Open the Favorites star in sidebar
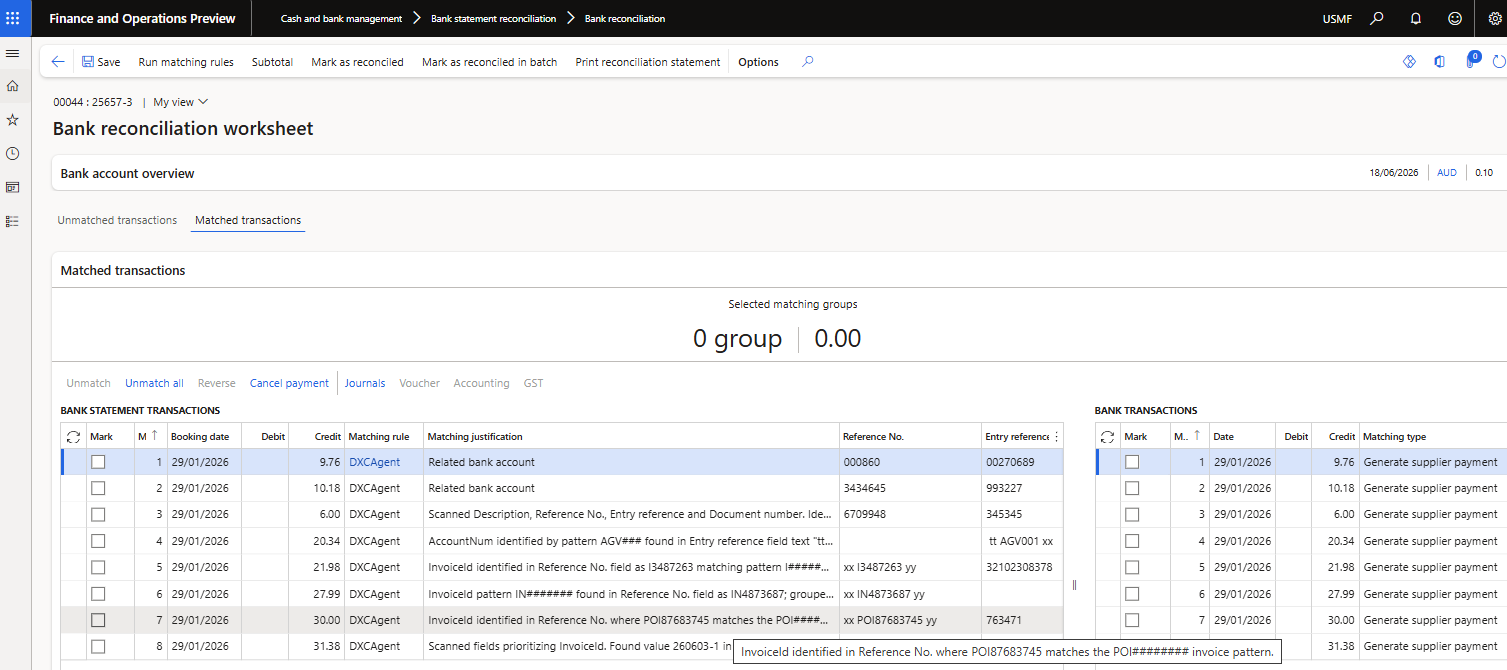The height and width of the screenshot is (670, 1507). [13, 119]
